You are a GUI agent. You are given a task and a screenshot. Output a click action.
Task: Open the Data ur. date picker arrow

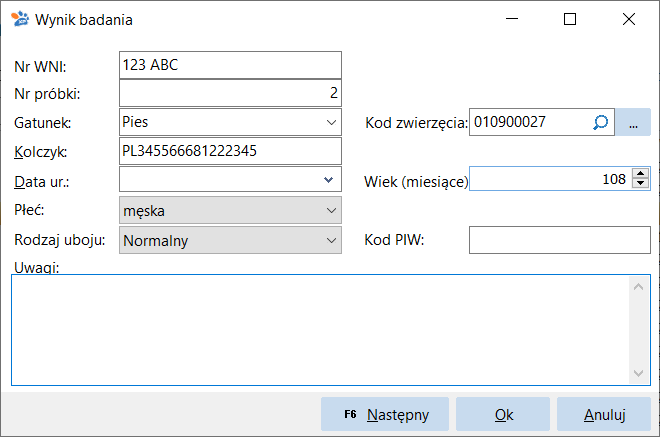[328, 180]
